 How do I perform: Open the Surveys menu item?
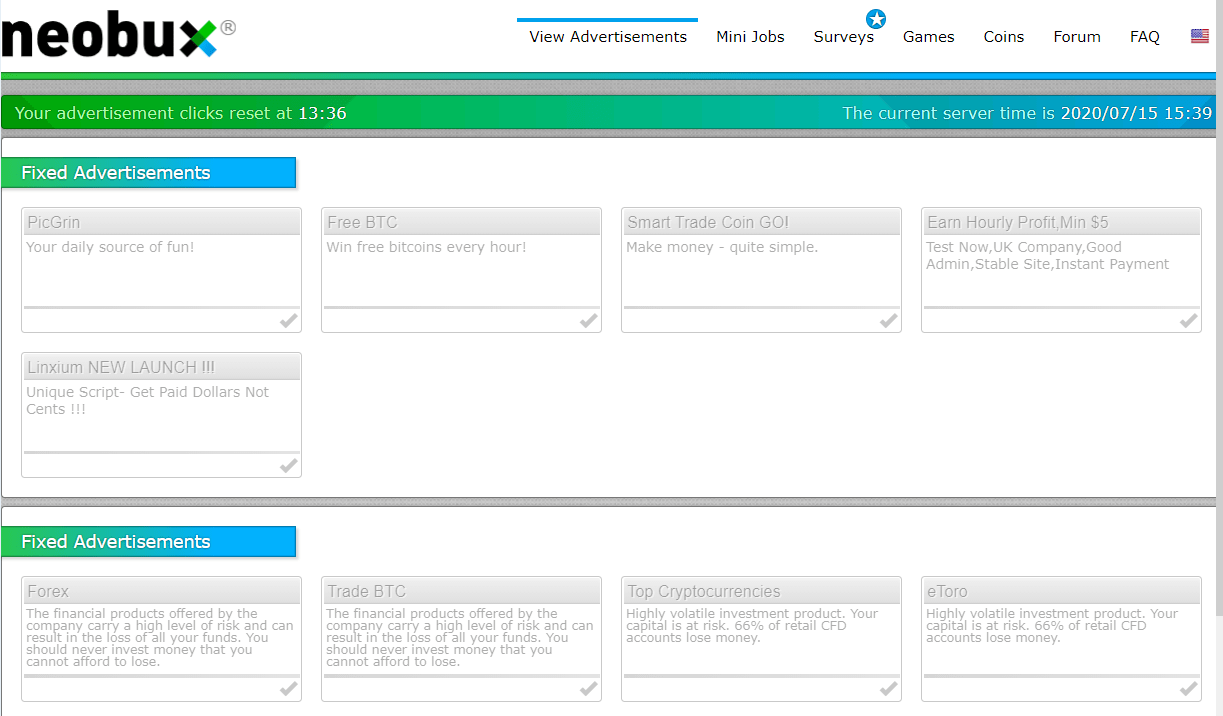[843, 37]
